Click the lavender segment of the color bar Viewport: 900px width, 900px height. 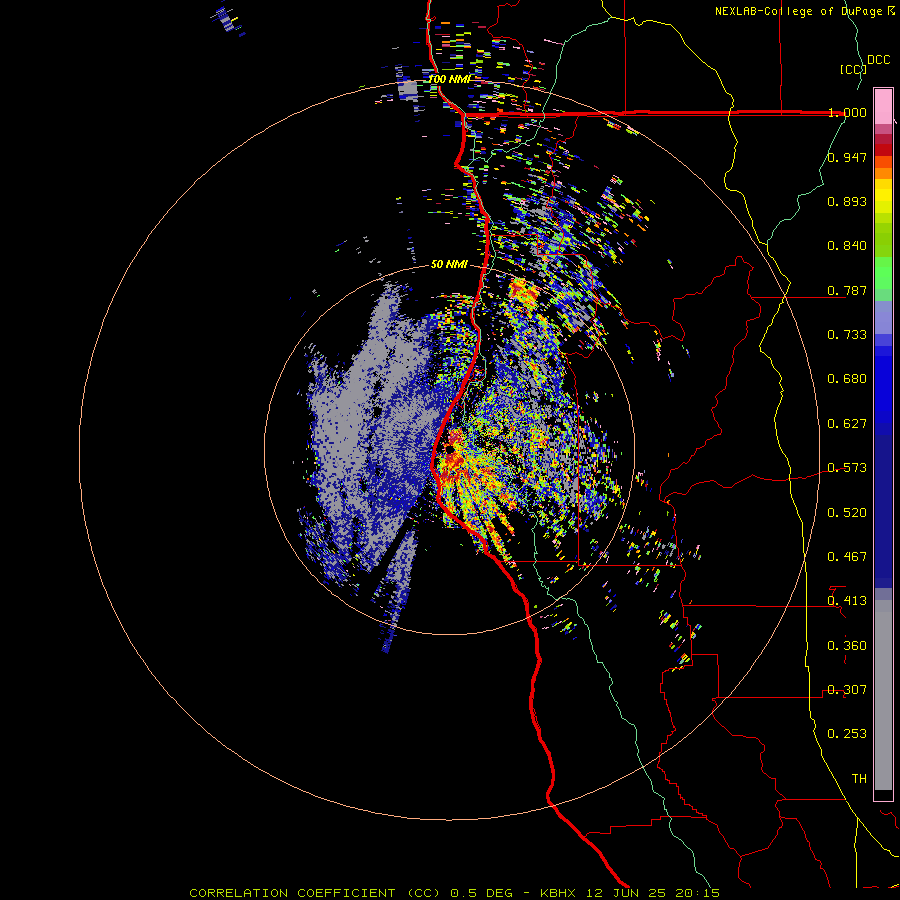[x=883, y=317]
